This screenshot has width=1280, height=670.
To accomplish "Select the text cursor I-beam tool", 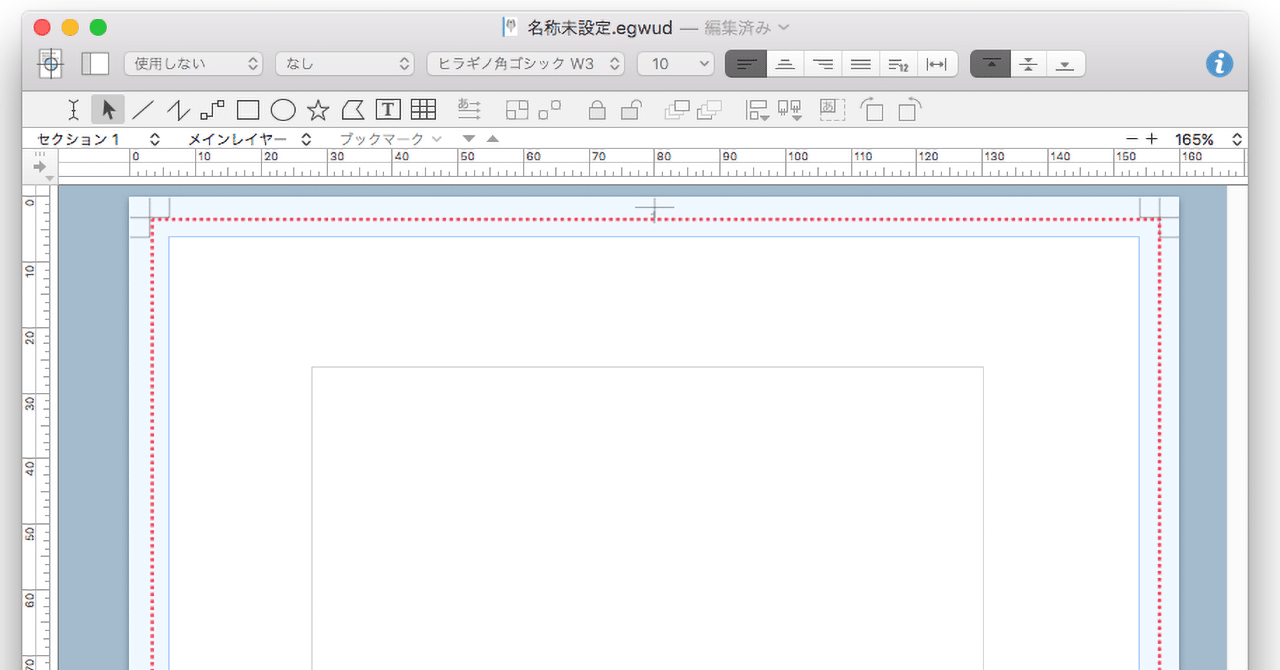I will tap(73, 110).
